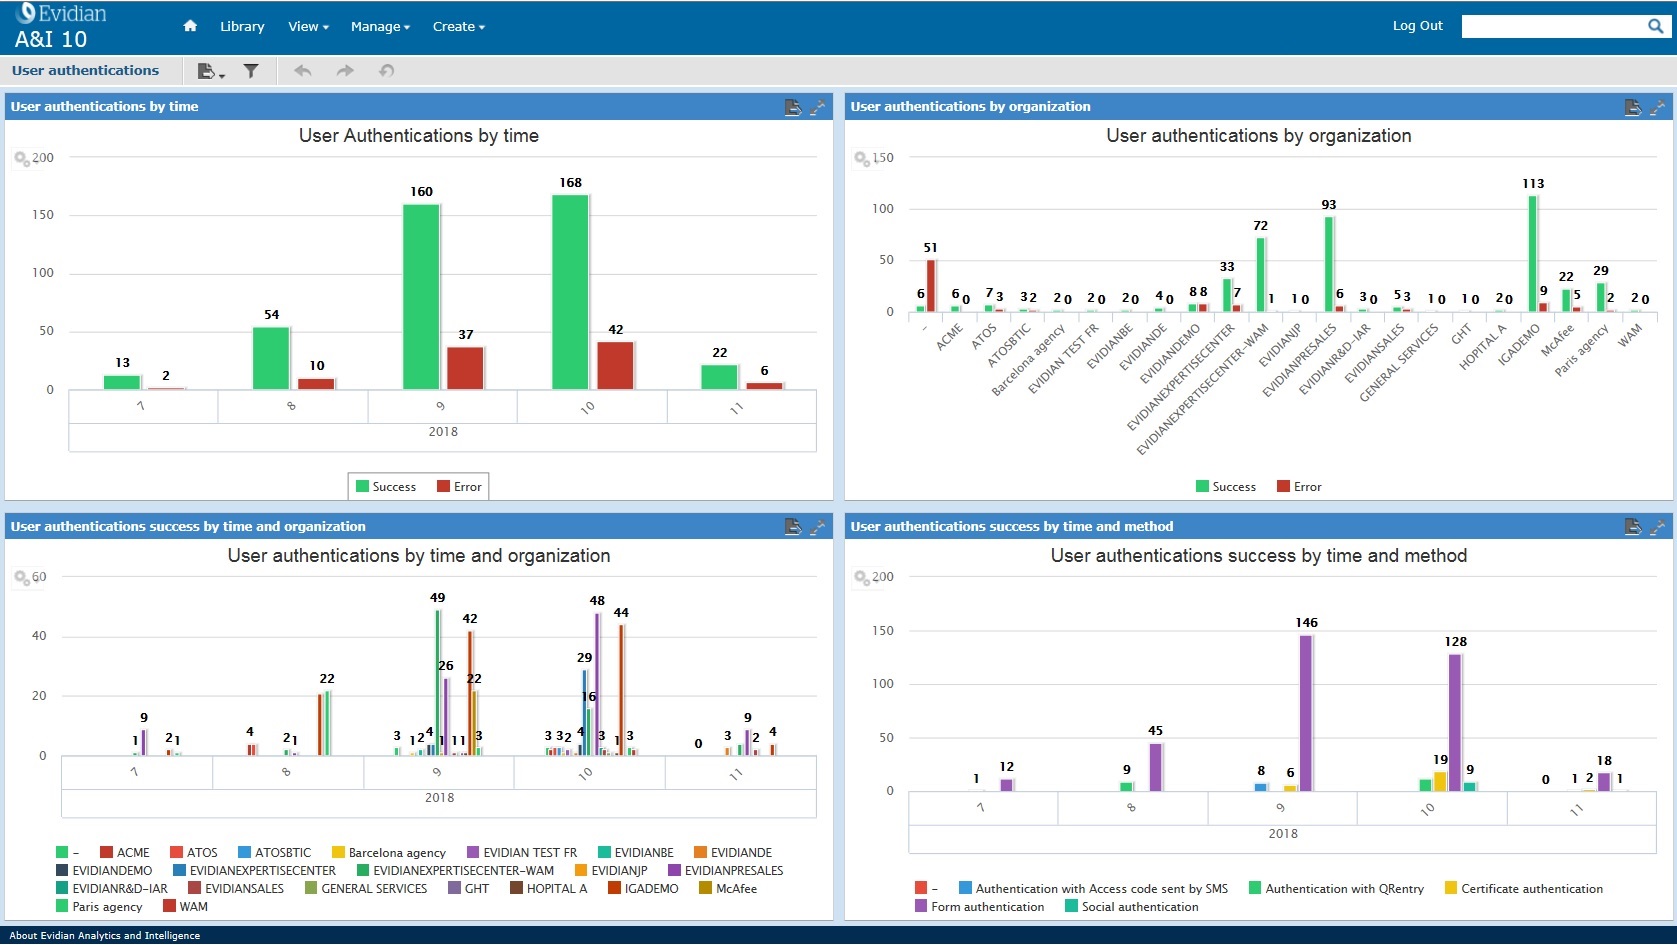The width and height of the screenshot is (1677, 945).
Task: Select the WAM legend entry
Action: click(x=185, y=907)
